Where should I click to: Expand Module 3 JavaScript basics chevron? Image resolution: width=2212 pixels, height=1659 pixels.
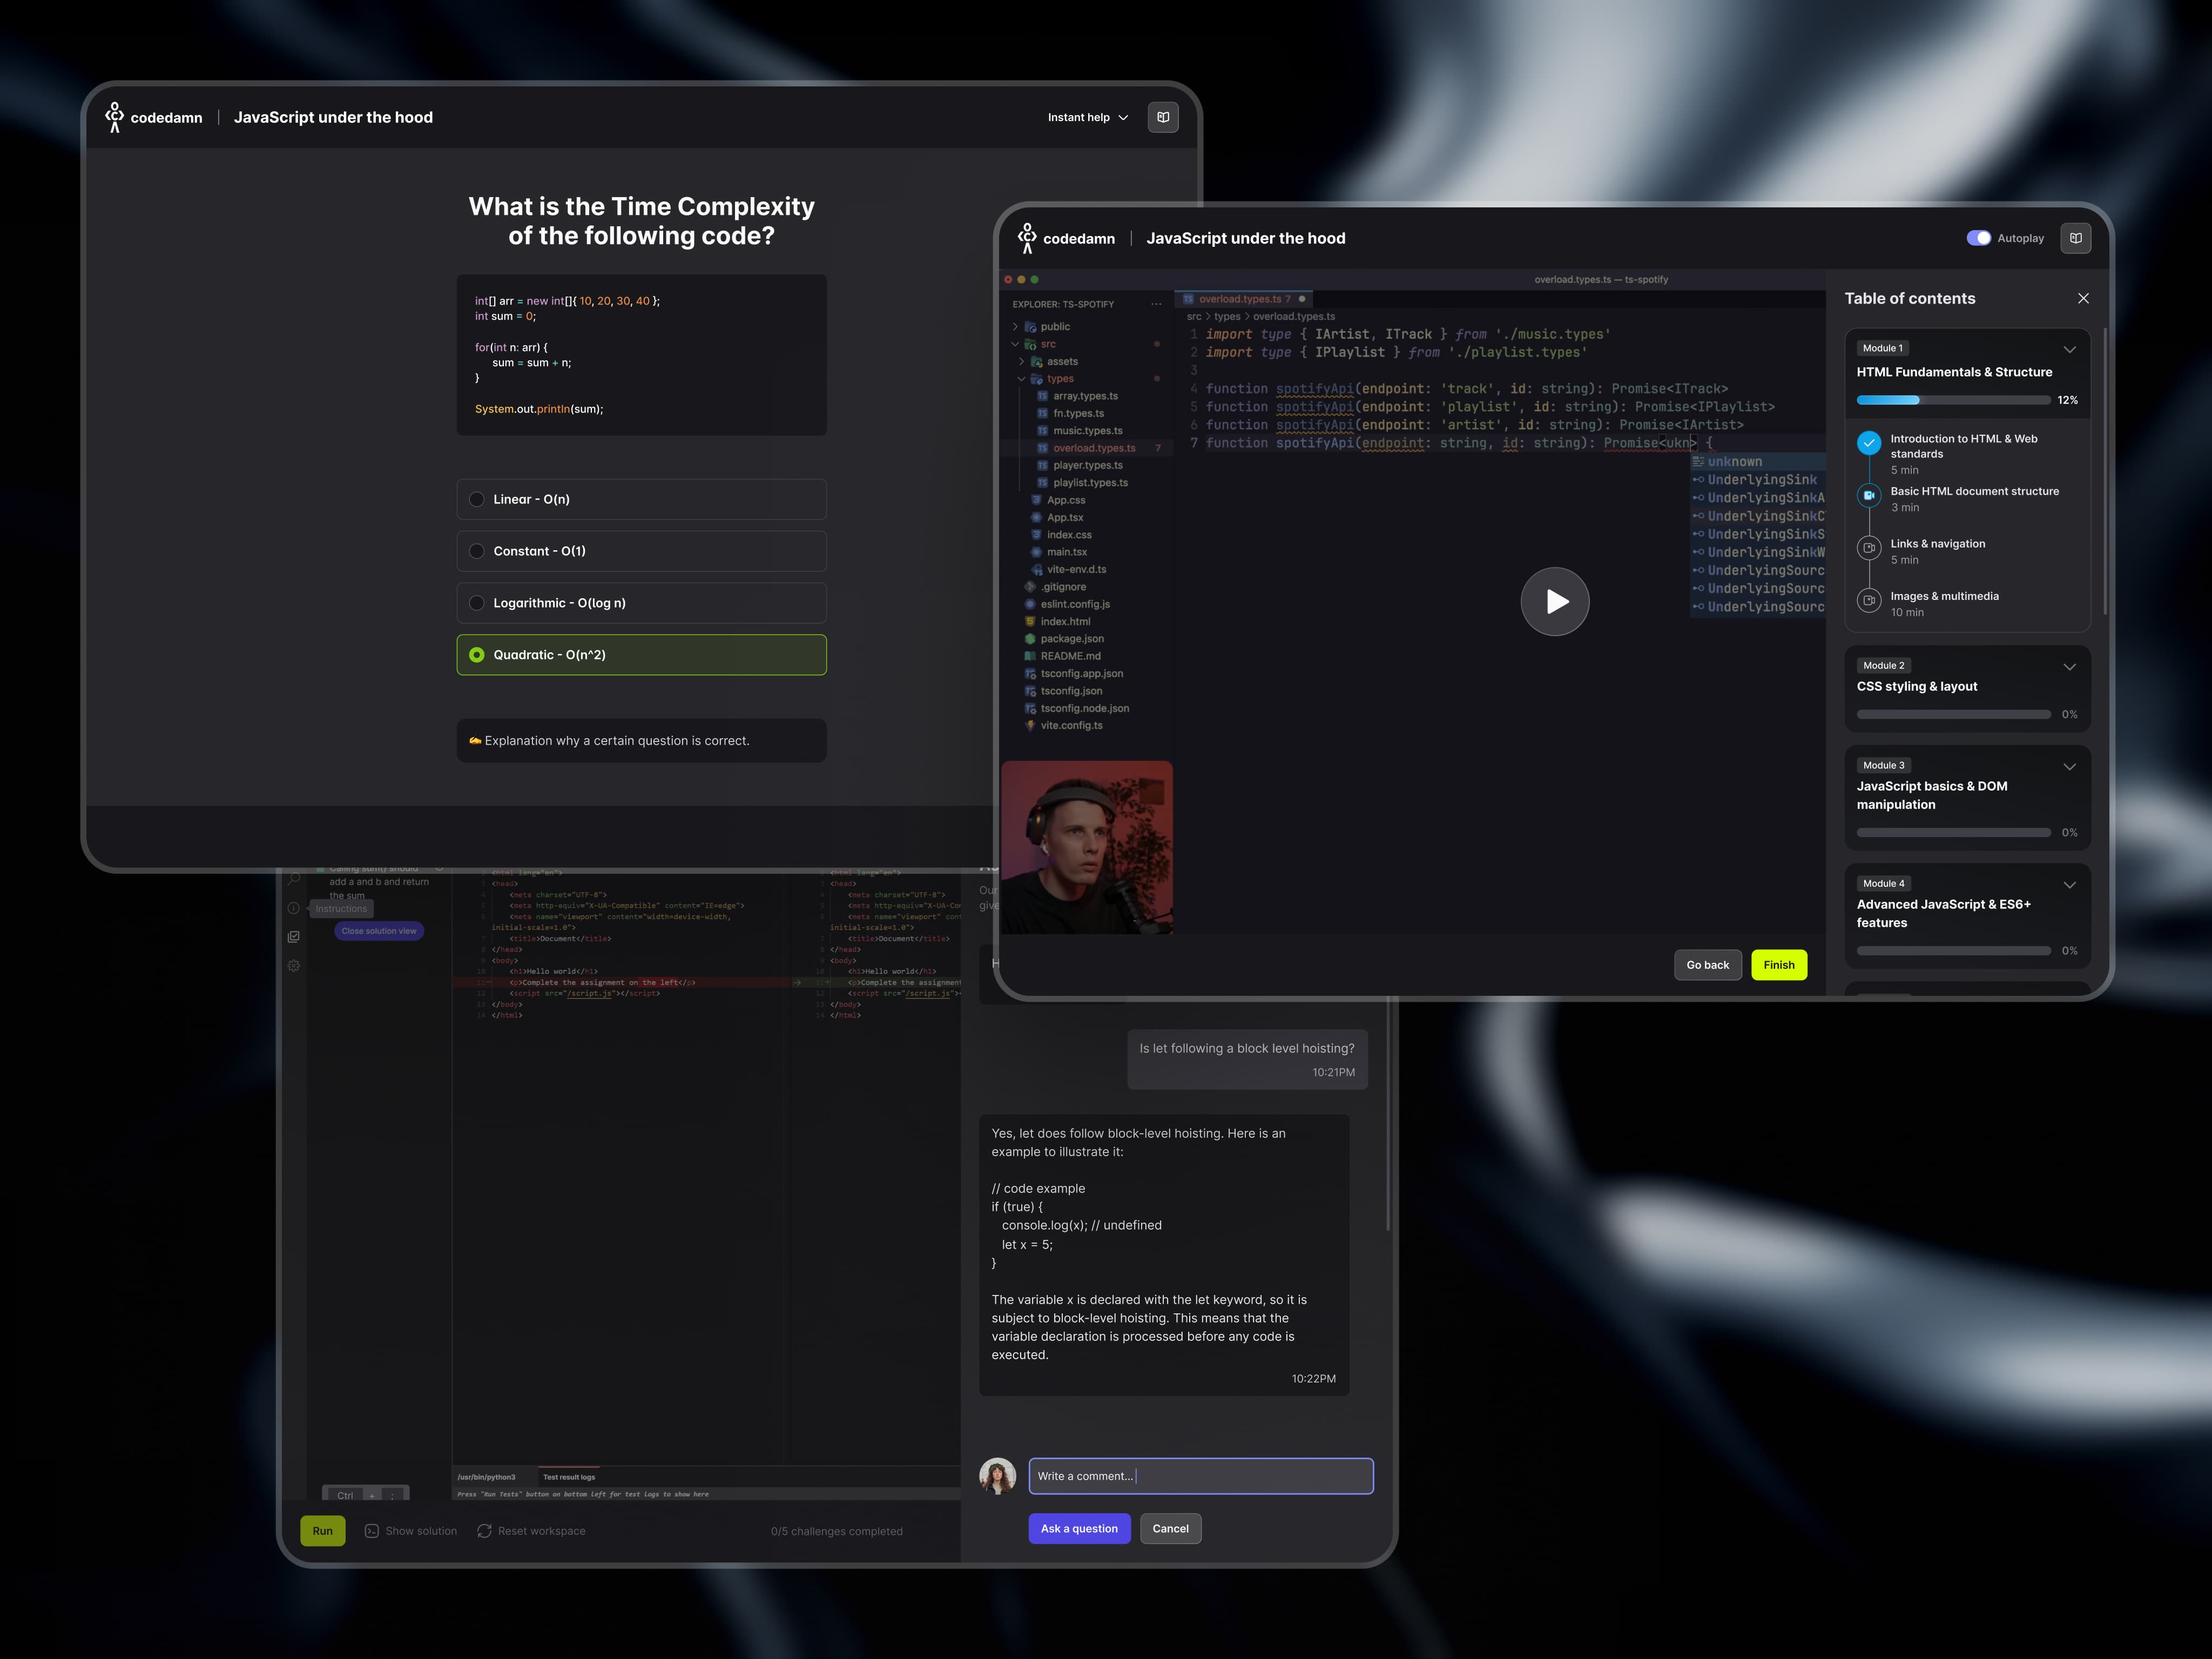pos(2069,767)
